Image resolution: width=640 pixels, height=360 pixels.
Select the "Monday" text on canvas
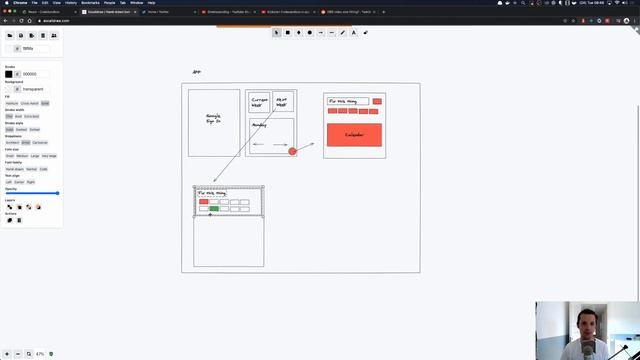pyautogui.click(x=259, y=125)
